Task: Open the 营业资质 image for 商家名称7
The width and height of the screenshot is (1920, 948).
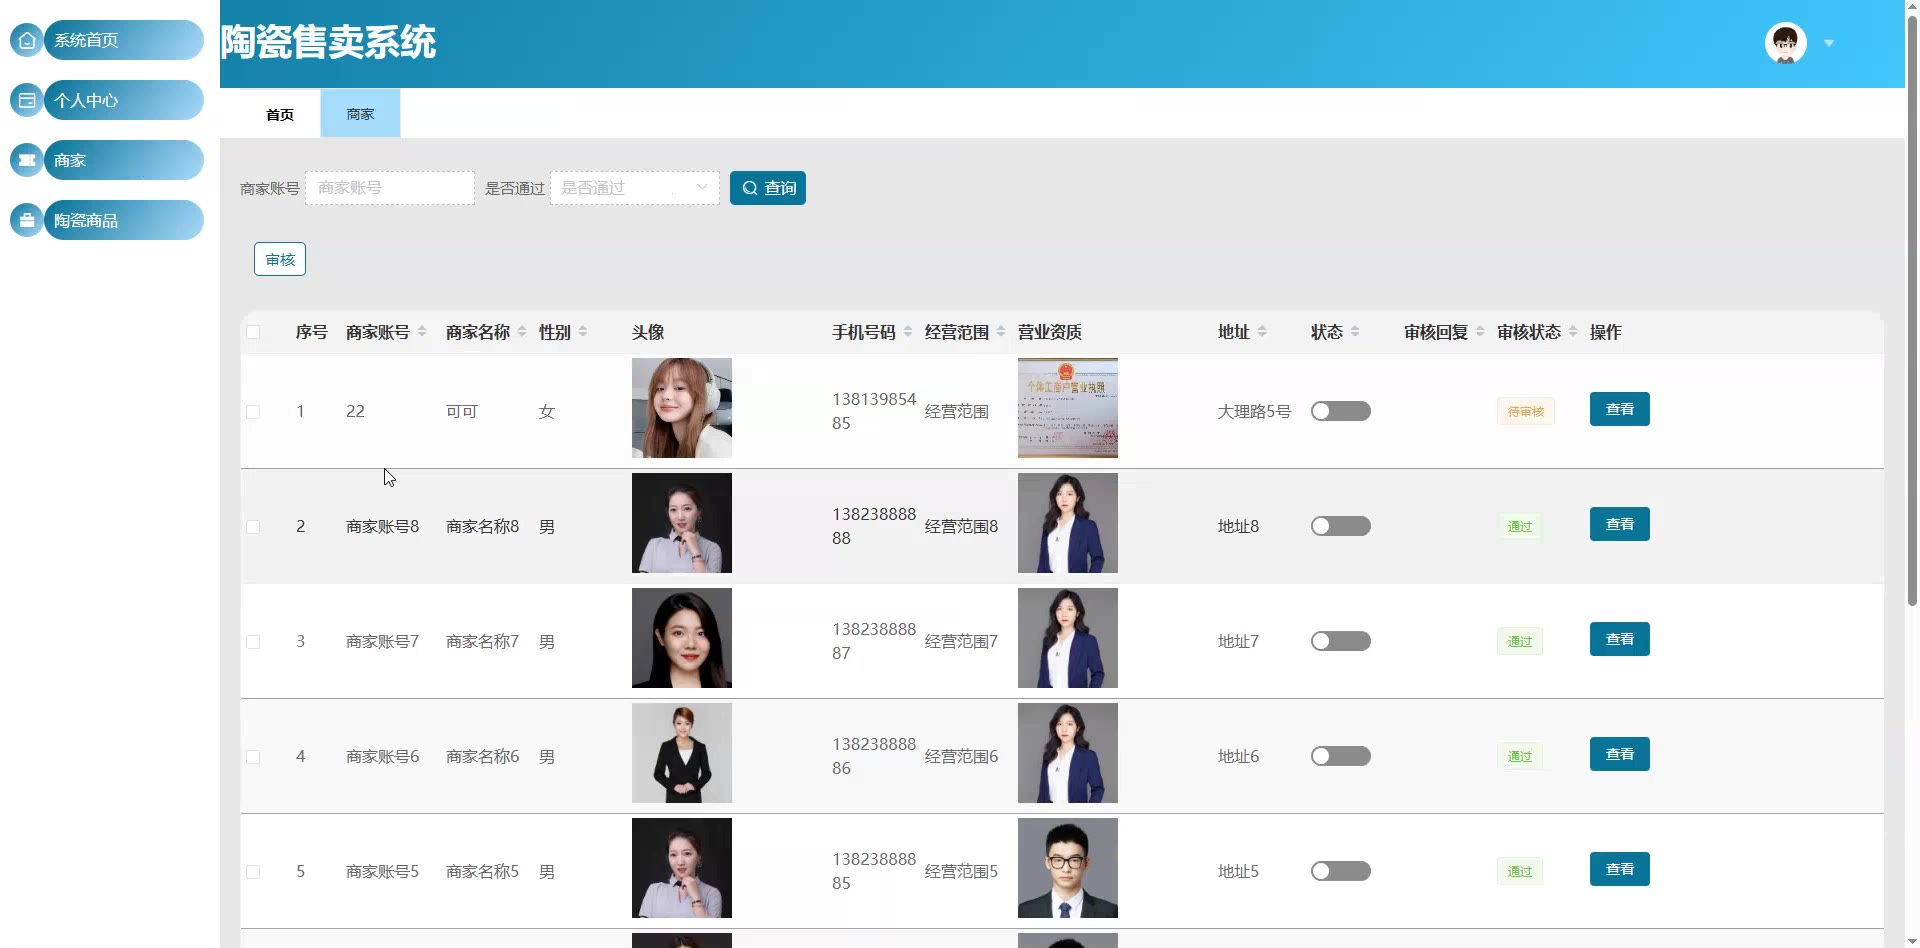Action: point(1068,638)
